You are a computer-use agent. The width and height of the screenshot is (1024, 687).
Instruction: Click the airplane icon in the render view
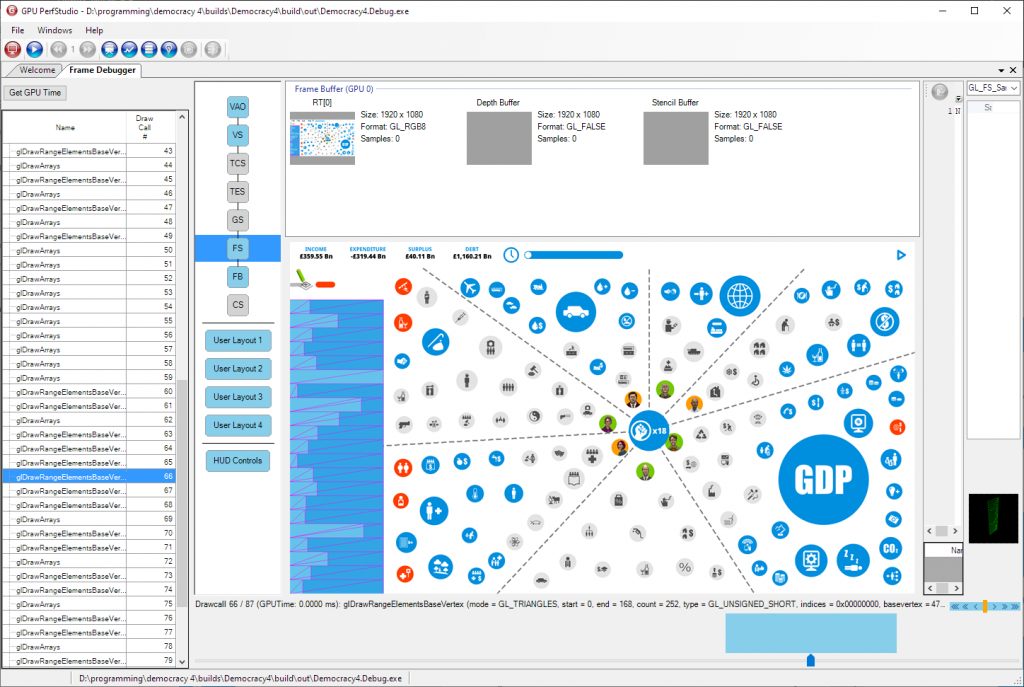tap(470, 287)
